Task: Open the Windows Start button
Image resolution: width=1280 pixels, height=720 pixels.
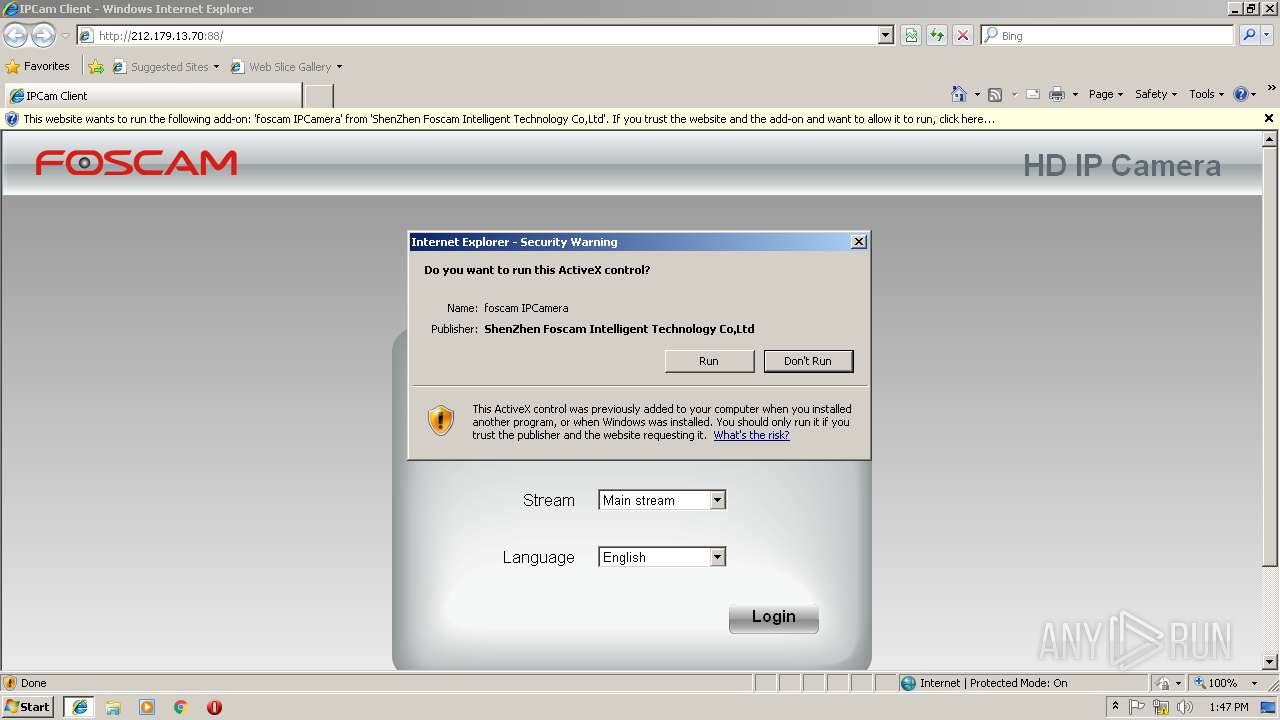Action: tap(29, 707)
